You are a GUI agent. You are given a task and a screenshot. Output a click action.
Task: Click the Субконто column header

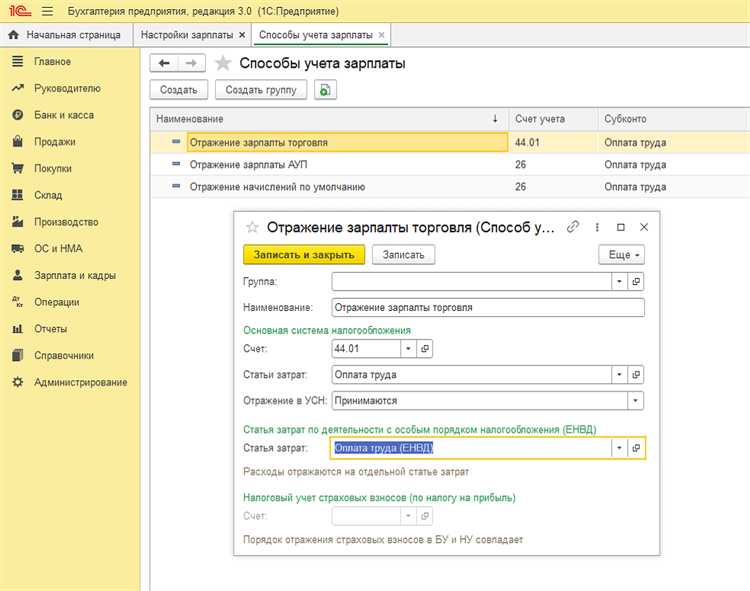point(673,119)
